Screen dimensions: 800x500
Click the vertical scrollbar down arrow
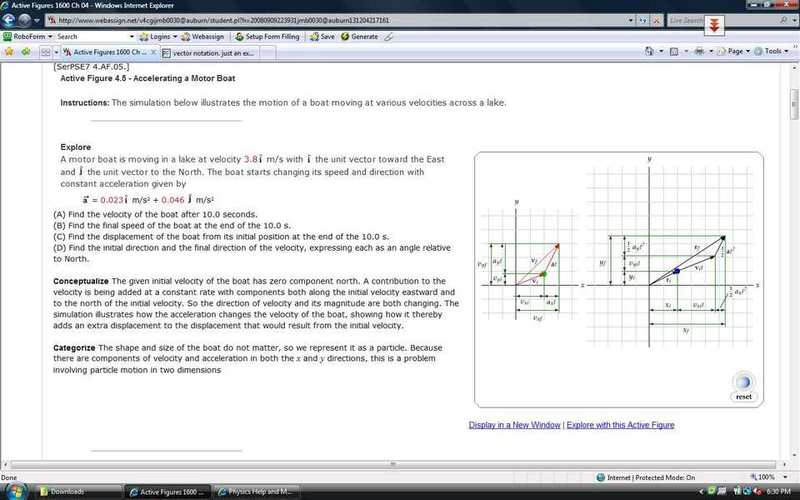tap(794, 456)
